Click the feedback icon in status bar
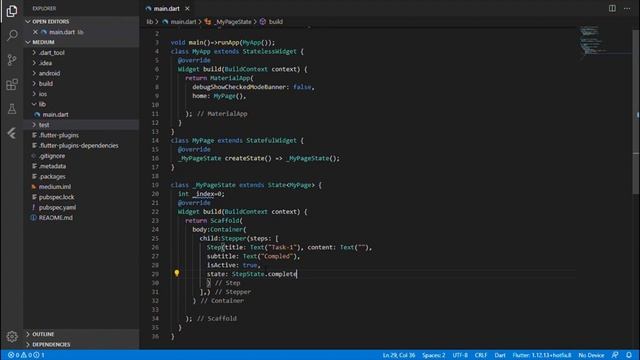The image size is (640, 360). coord(615,355)
